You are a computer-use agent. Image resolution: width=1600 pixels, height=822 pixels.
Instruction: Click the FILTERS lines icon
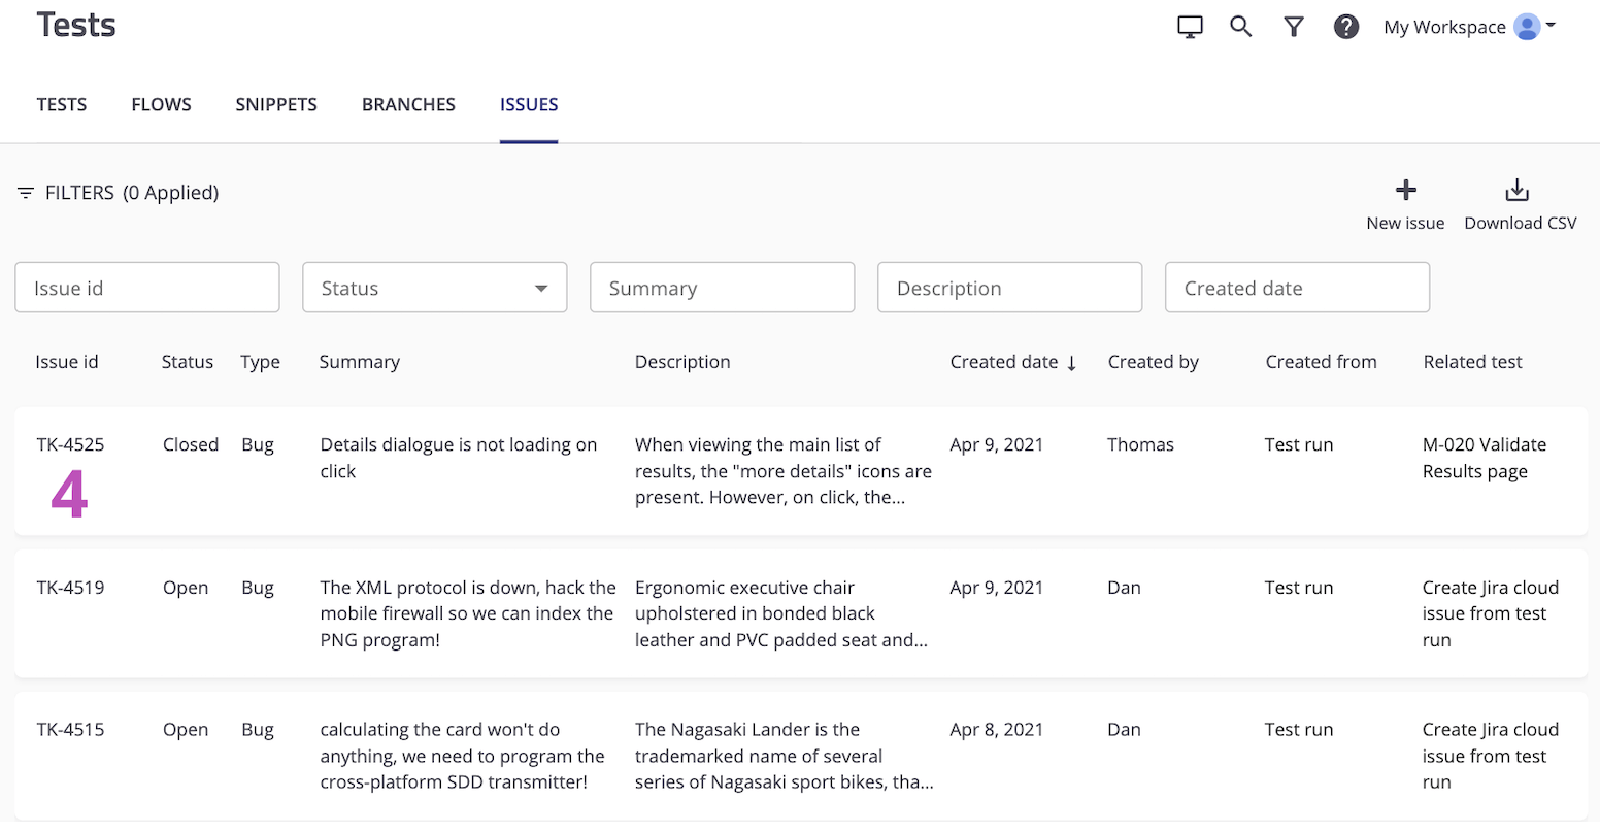click(x=26, y=193)
